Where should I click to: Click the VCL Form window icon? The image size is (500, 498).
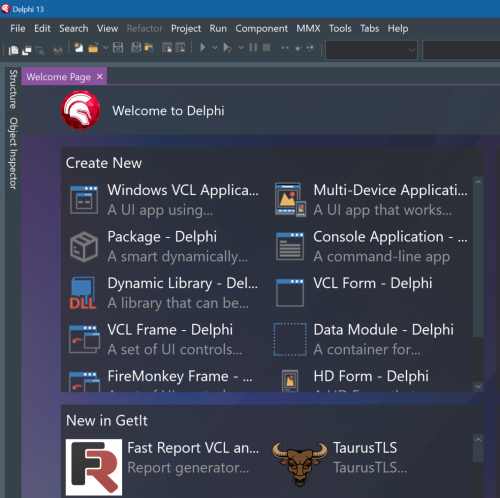coord(290,293)
